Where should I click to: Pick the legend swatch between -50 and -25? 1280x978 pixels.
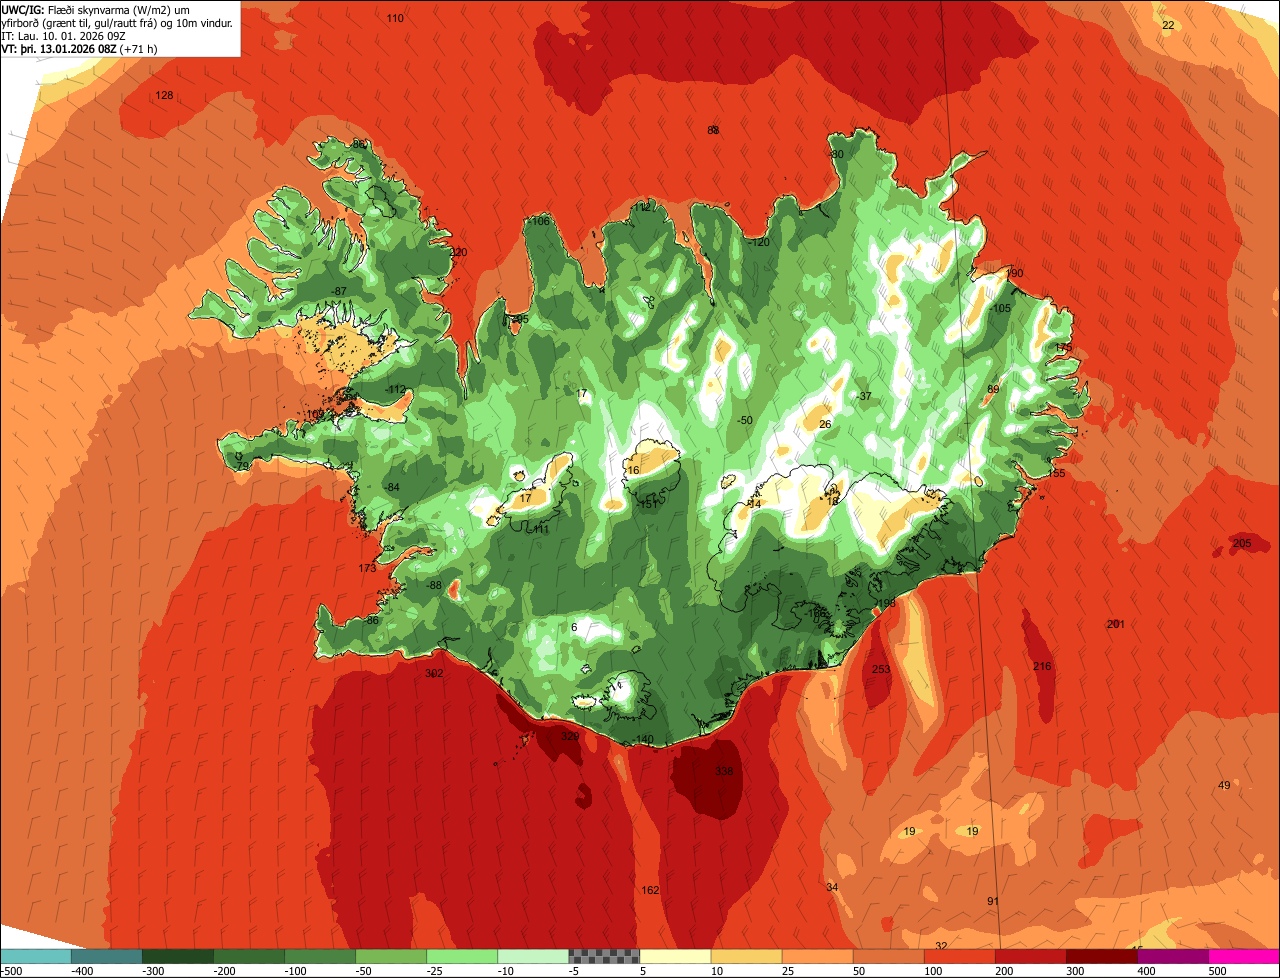tap(391, 956)
